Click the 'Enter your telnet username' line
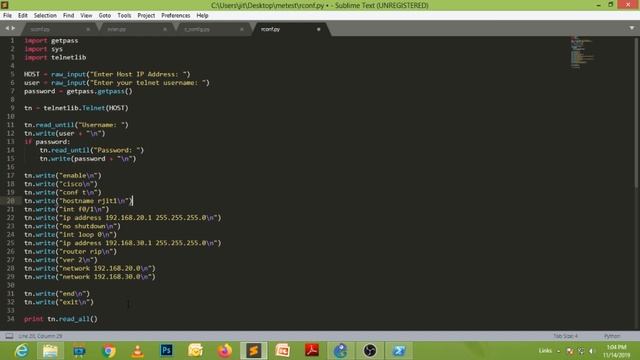This screenshot has width=640, height=360. (x=117, y=83)
